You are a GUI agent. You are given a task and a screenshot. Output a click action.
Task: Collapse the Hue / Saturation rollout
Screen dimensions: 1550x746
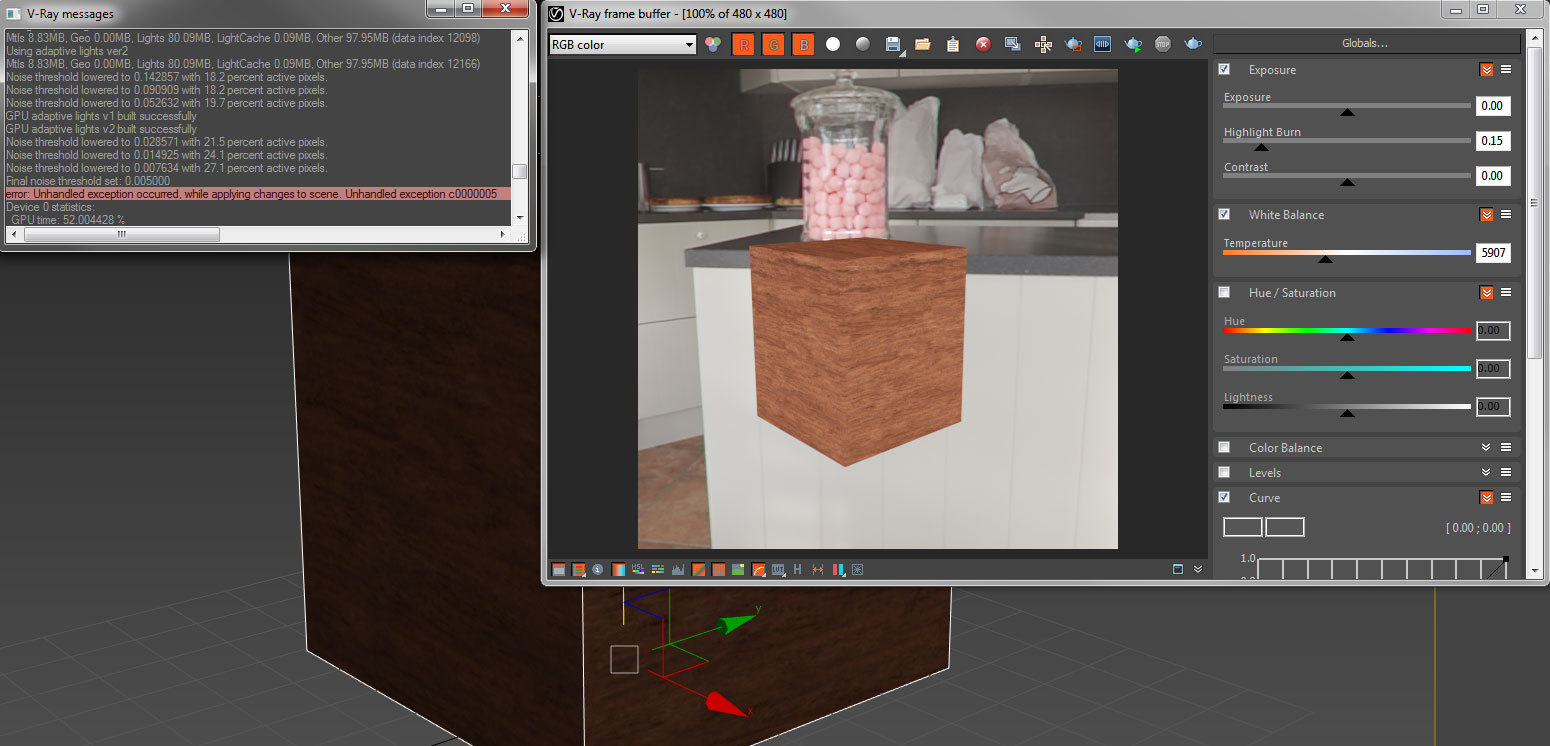tap(1486, 293)
